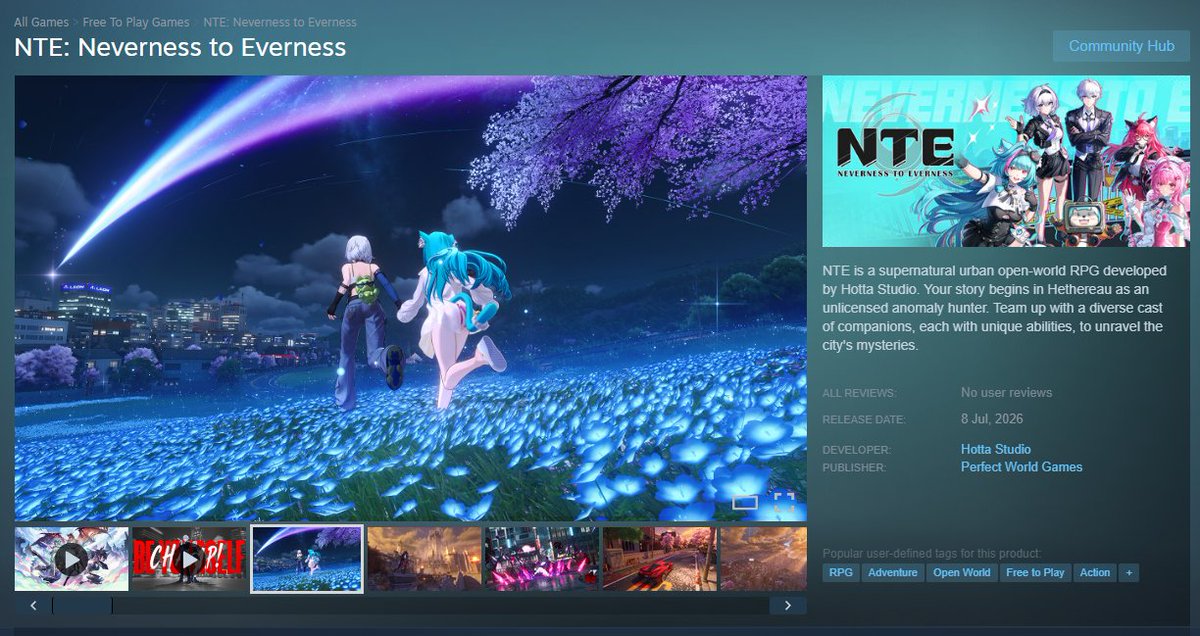Image resolution: width=1200 pixels, height=636 pixels.
Task: Toggle theater mode rectangle icon
Action: [745, 502]
